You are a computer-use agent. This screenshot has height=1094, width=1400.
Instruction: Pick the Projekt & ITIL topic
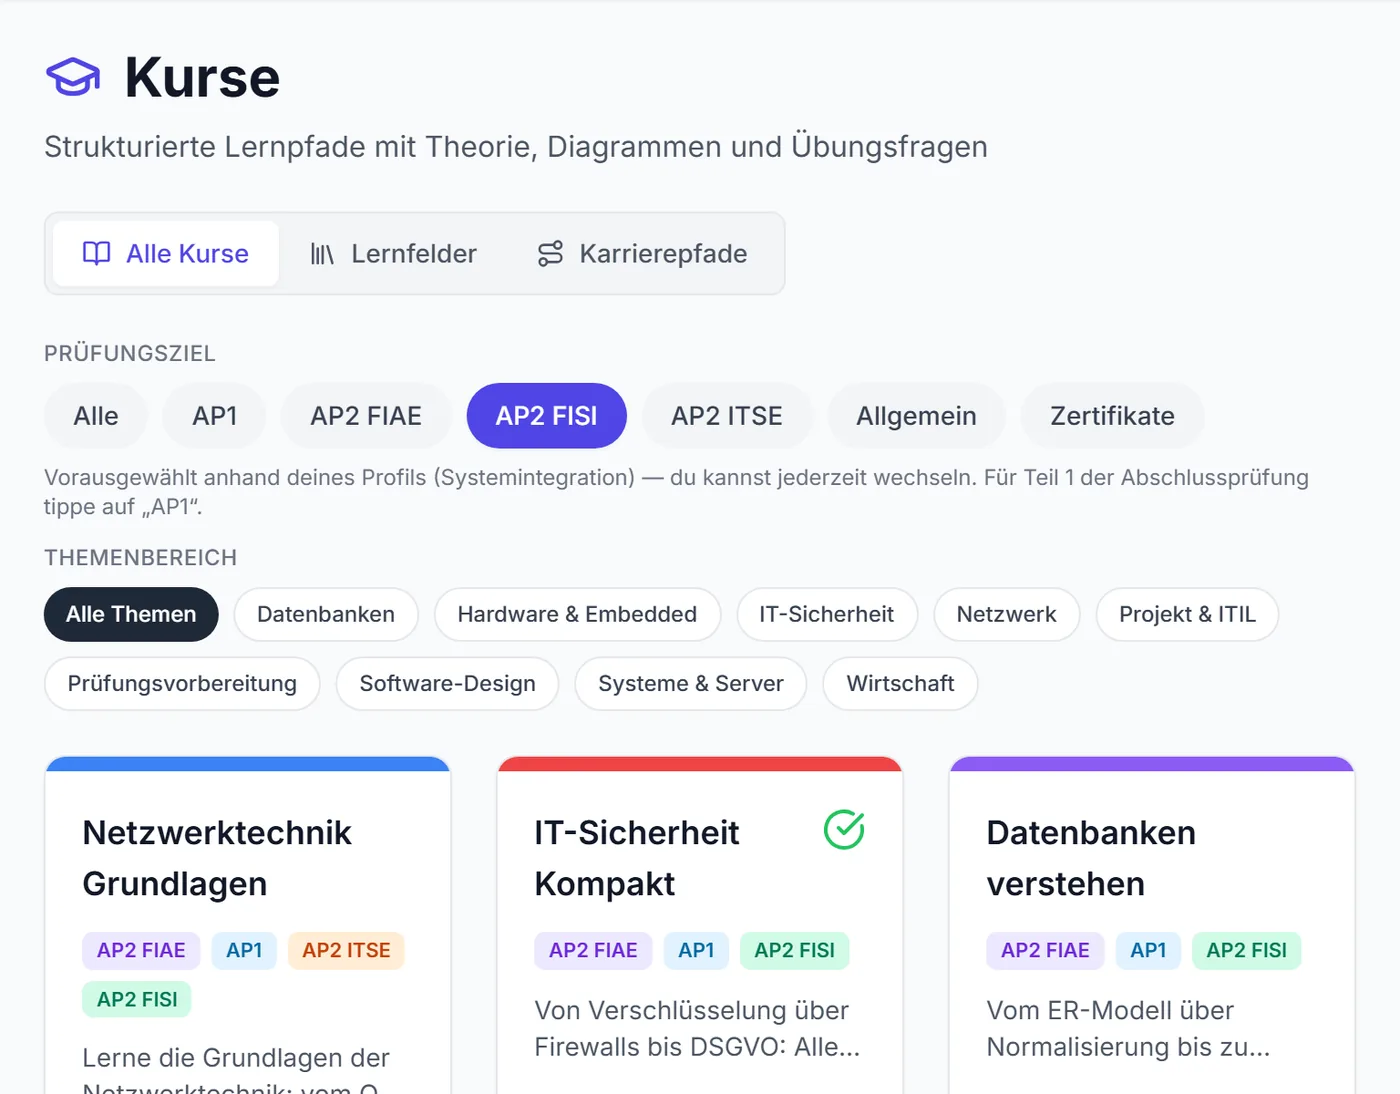pyautogui.click(x=1187, y=614)
